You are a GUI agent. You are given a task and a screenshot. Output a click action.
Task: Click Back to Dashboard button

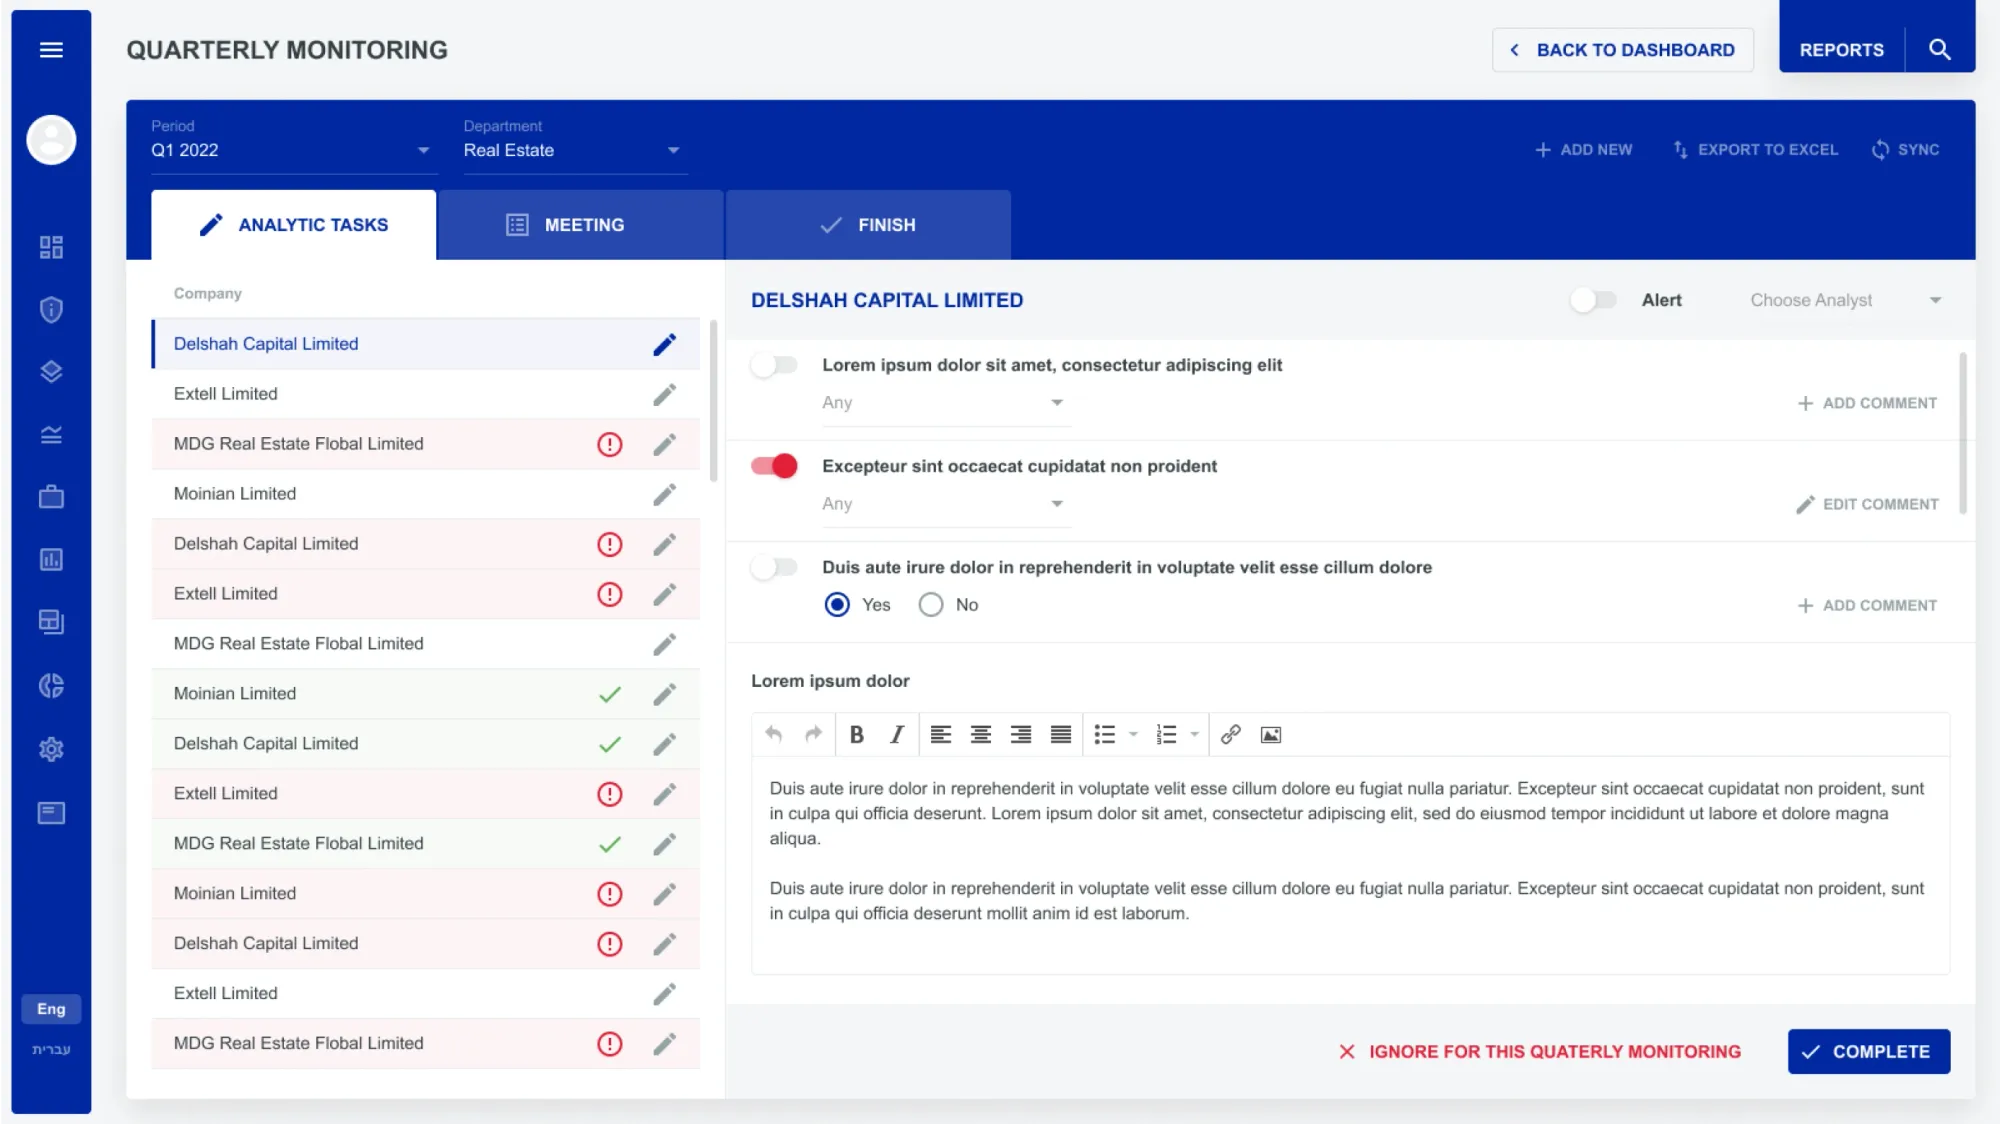1623,50
